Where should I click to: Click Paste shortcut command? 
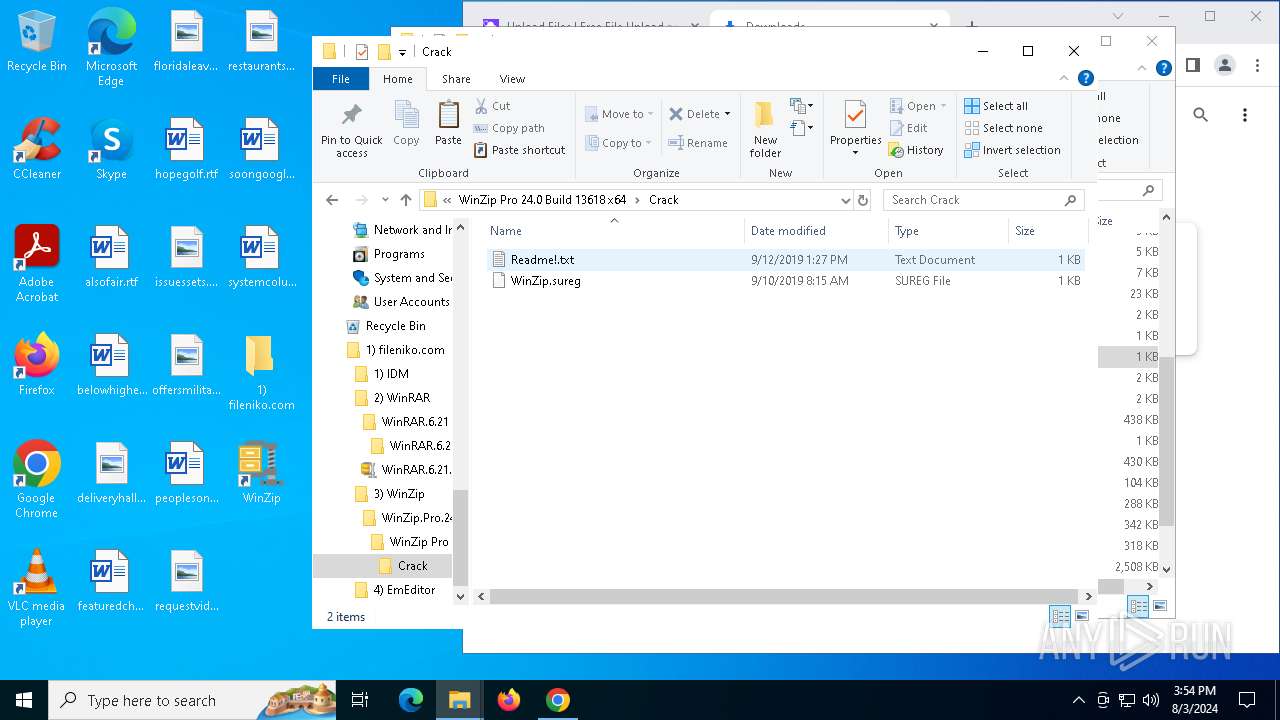[519, 150]
